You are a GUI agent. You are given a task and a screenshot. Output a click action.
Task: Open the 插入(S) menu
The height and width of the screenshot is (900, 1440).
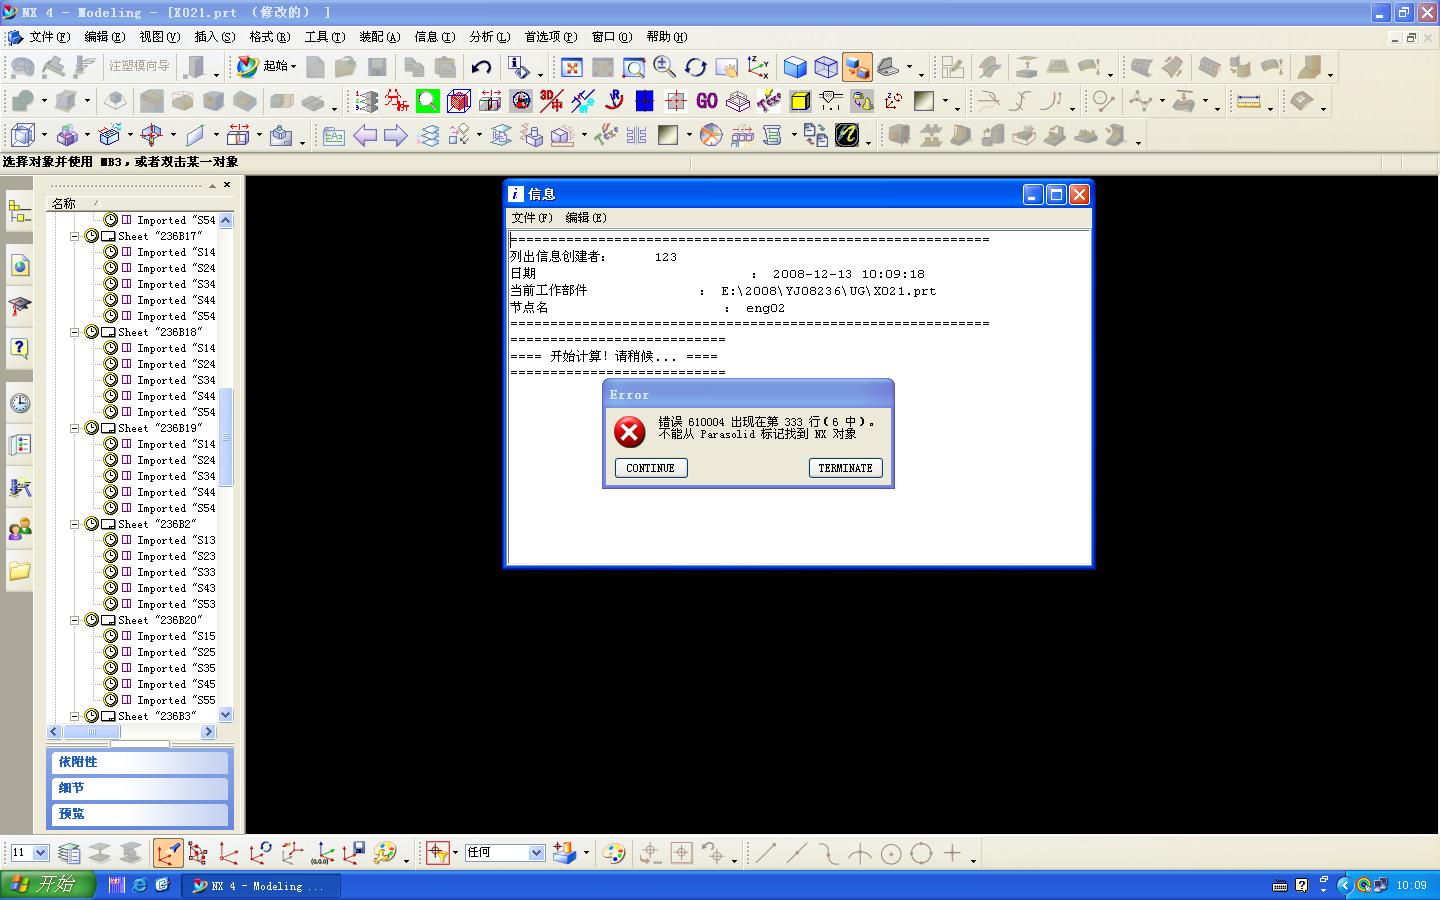click(214, 37)
